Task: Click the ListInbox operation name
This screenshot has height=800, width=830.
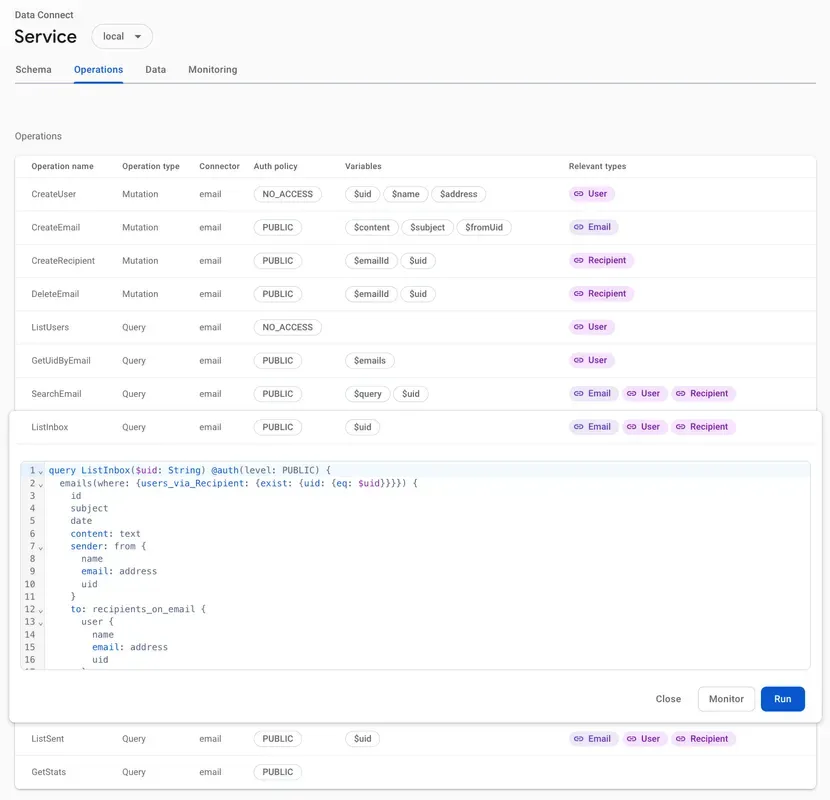Action: pos(50,427)
